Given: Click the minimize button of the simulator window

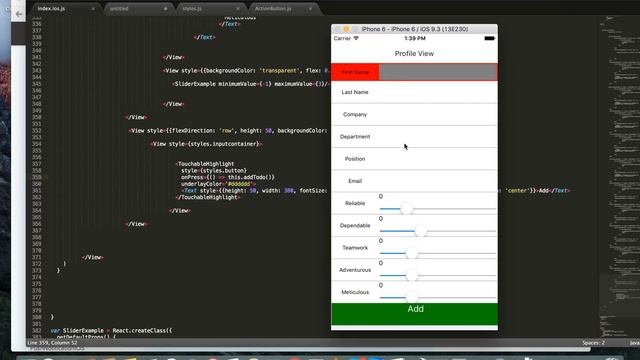Looking at the screenshot, I should pos(346,29).
